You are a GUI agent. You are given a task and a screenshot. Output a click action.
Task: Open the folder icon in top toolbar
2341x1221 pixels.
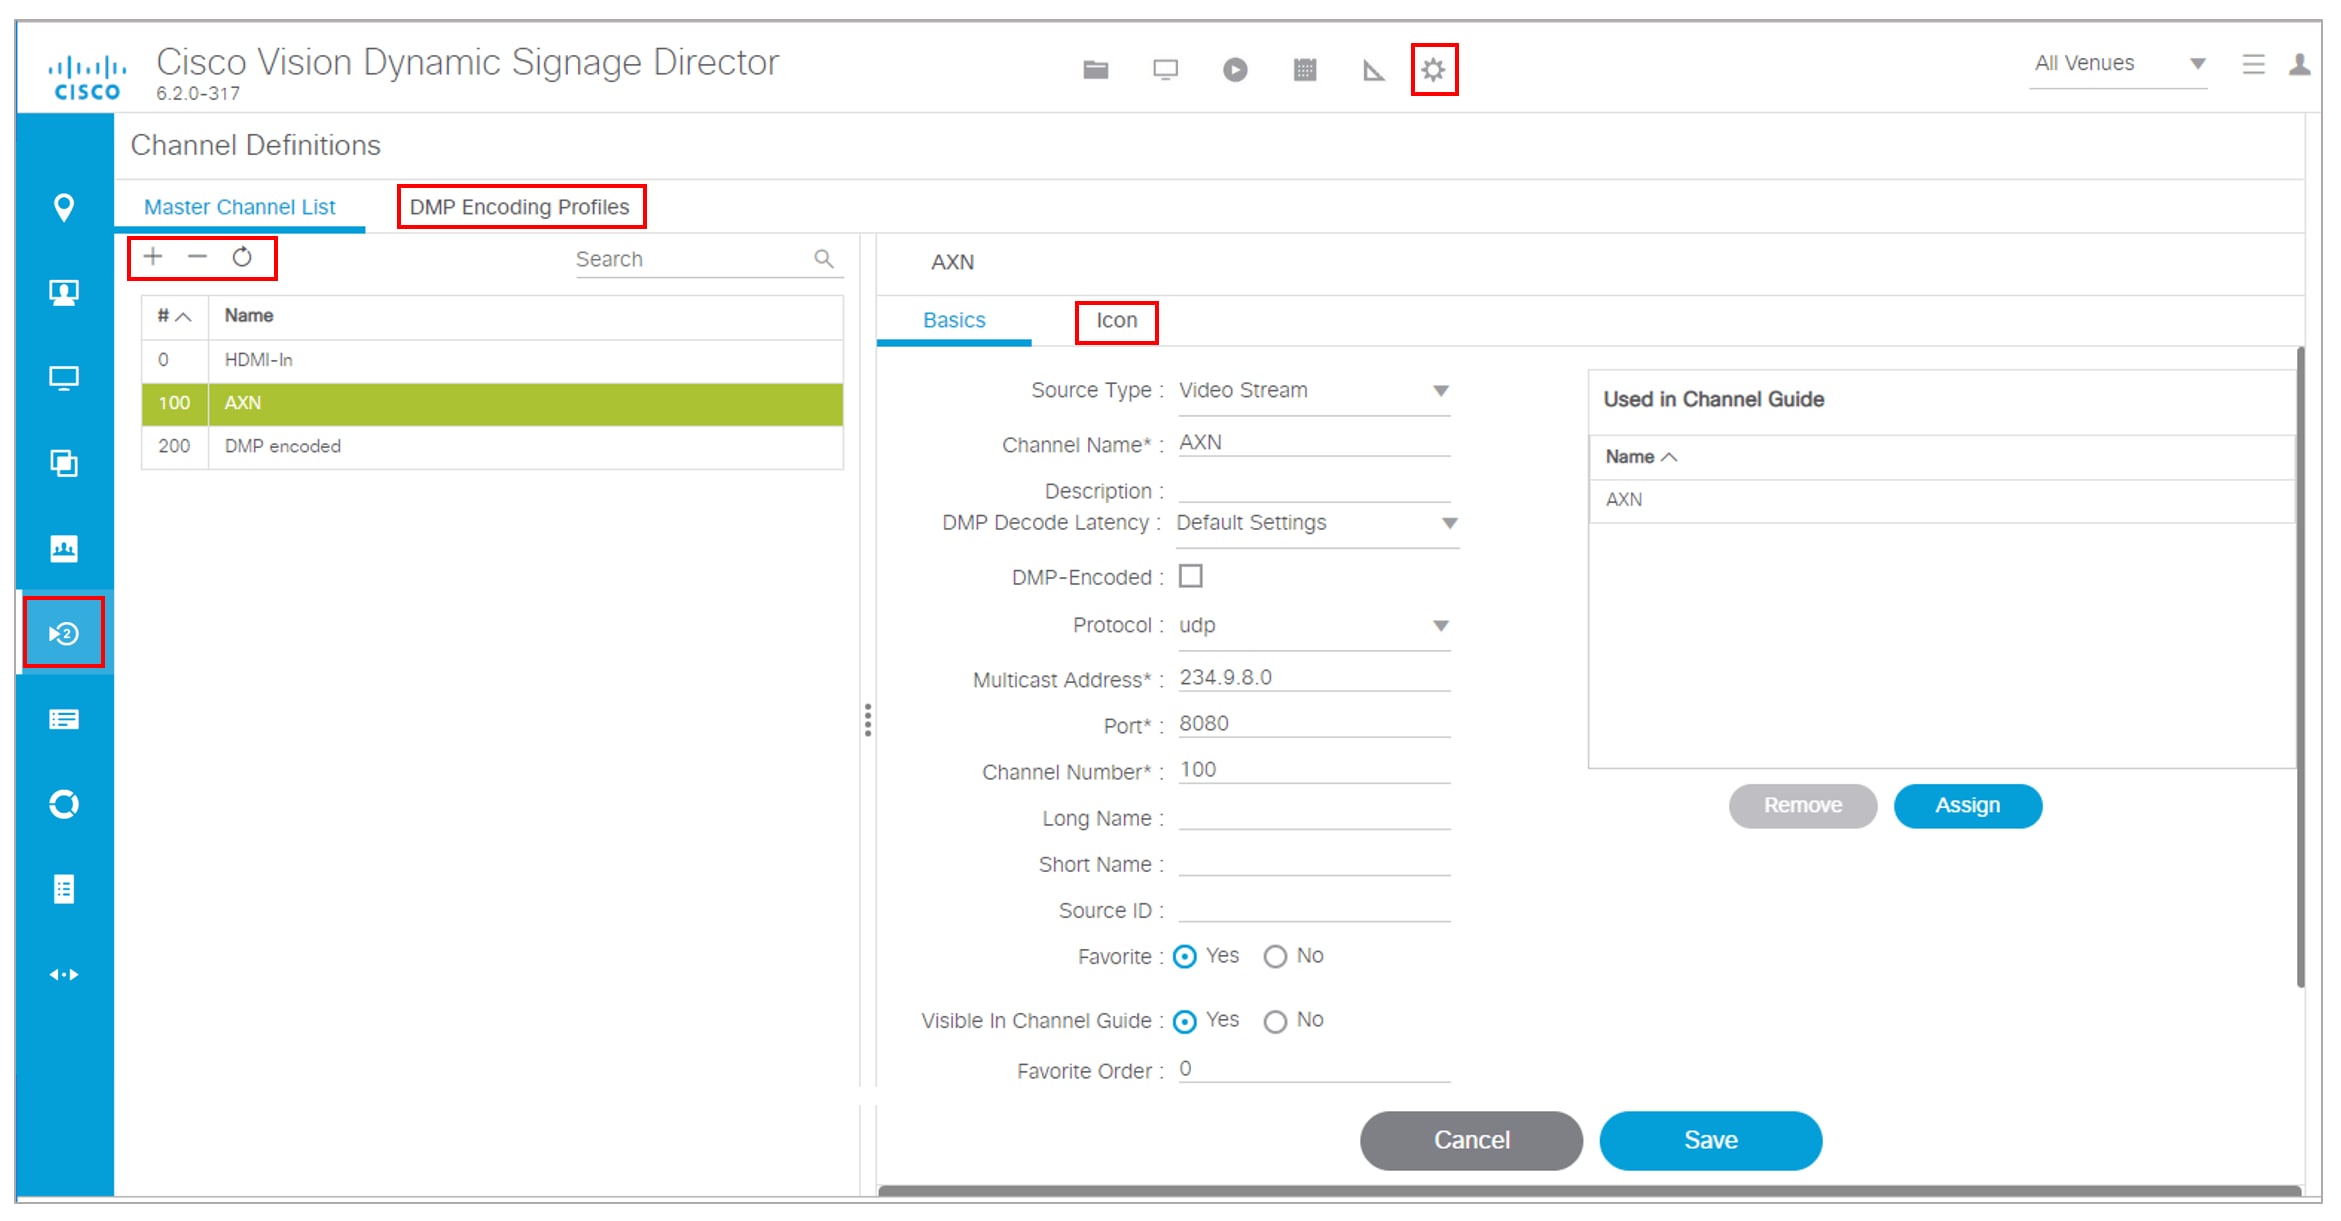pyautogui.click(x=1095, y=70)
